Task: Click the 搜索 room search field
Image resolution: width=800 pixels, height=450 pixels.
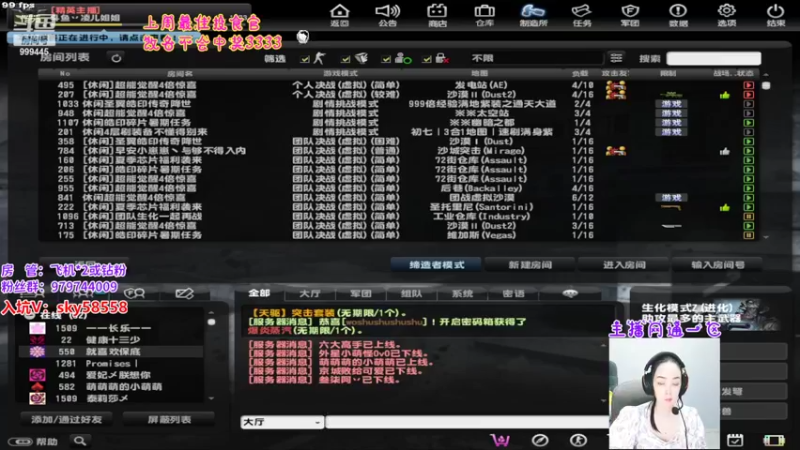Action: click(714, 58)
